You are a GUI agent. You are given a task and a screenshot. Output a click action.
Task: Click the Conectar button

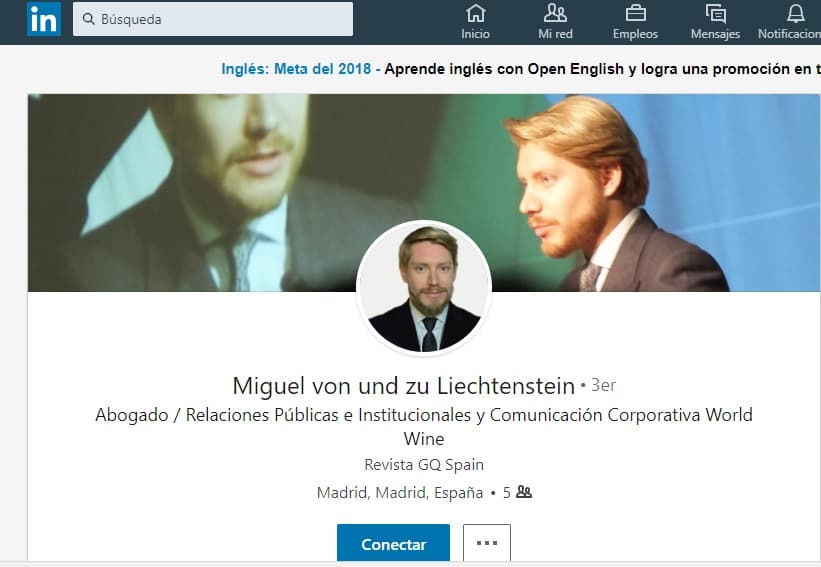pos(393,544)
